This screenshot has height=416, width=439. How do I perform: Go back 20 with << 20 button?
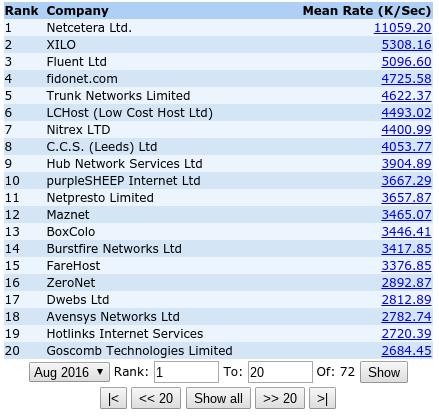156,398
